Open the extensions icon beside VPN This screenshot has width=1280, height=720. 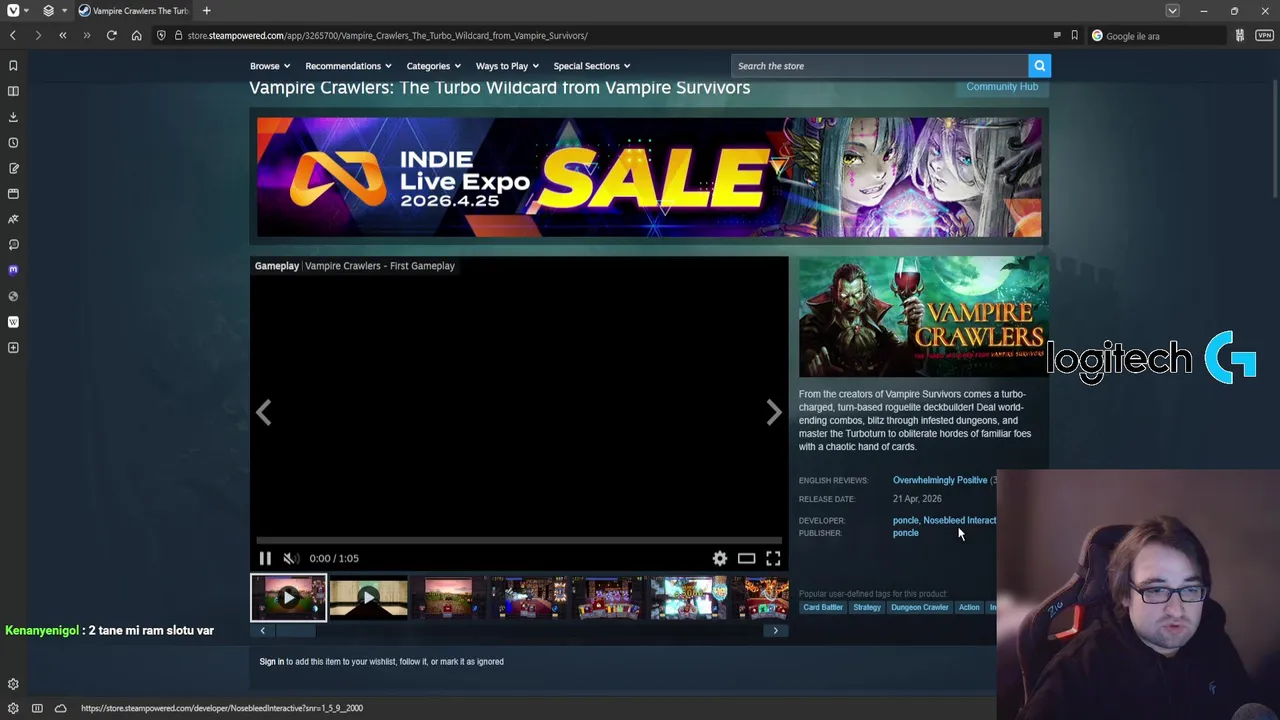(1240, 36)
